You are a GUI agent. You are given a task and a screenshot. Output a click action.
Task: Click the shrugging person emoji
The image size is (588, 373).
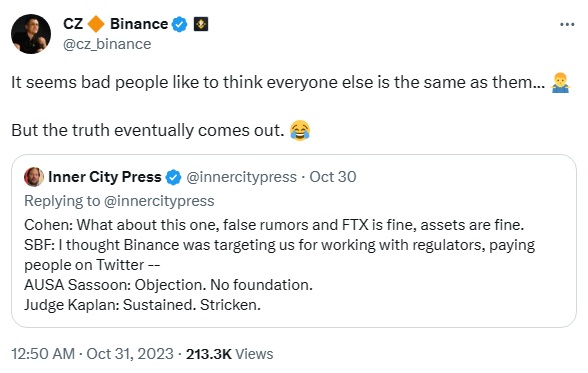pos(561,82)
